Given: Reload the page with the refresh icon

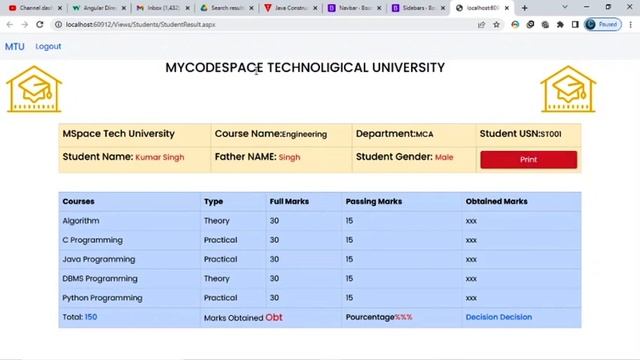Looking at the screenshot, I should [x=40, y=24].
